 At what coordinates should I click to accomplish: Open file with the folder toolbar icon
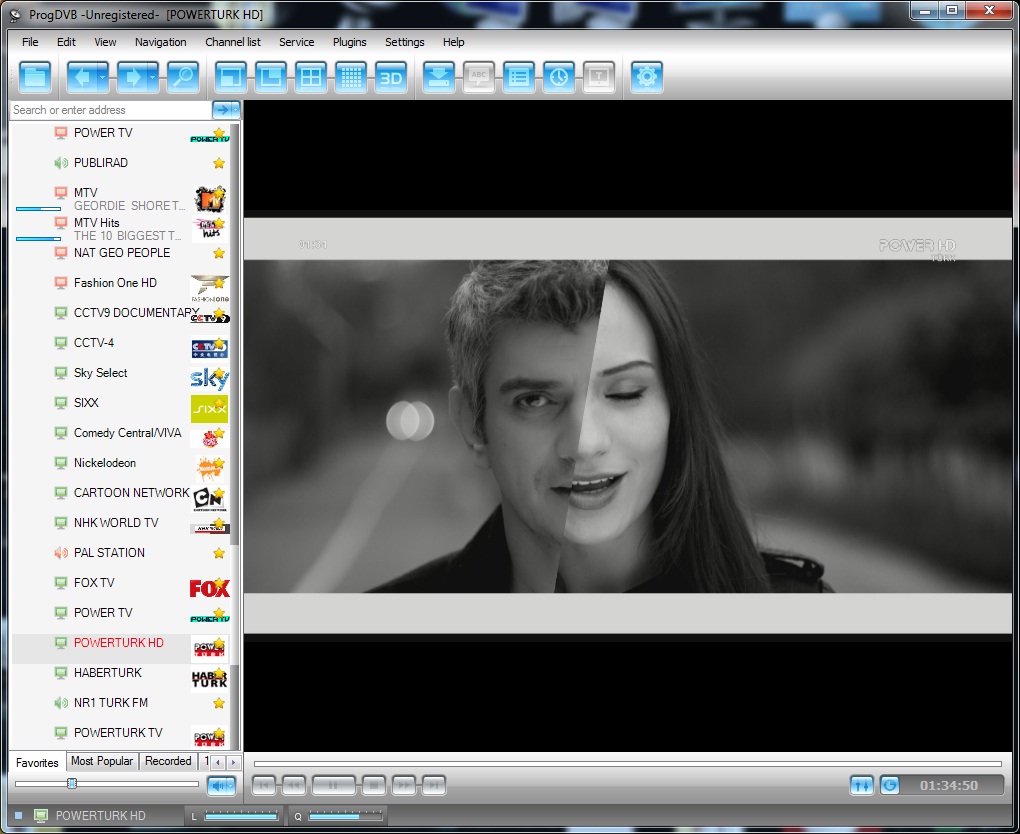coord(35,77)
